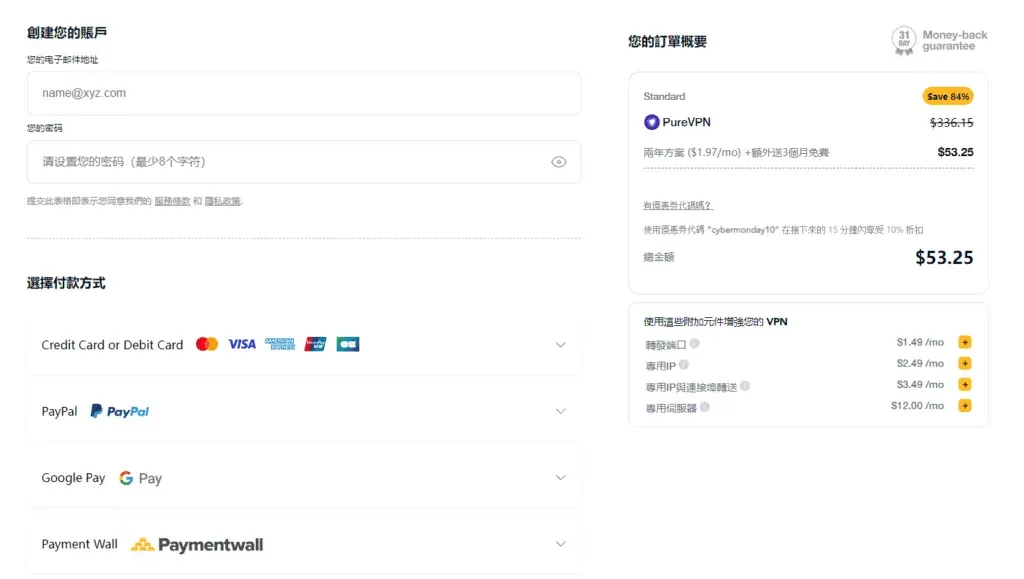Click the Carte Bancaire CB icon
Screen dimensions: 1024x579
(348, 344)
